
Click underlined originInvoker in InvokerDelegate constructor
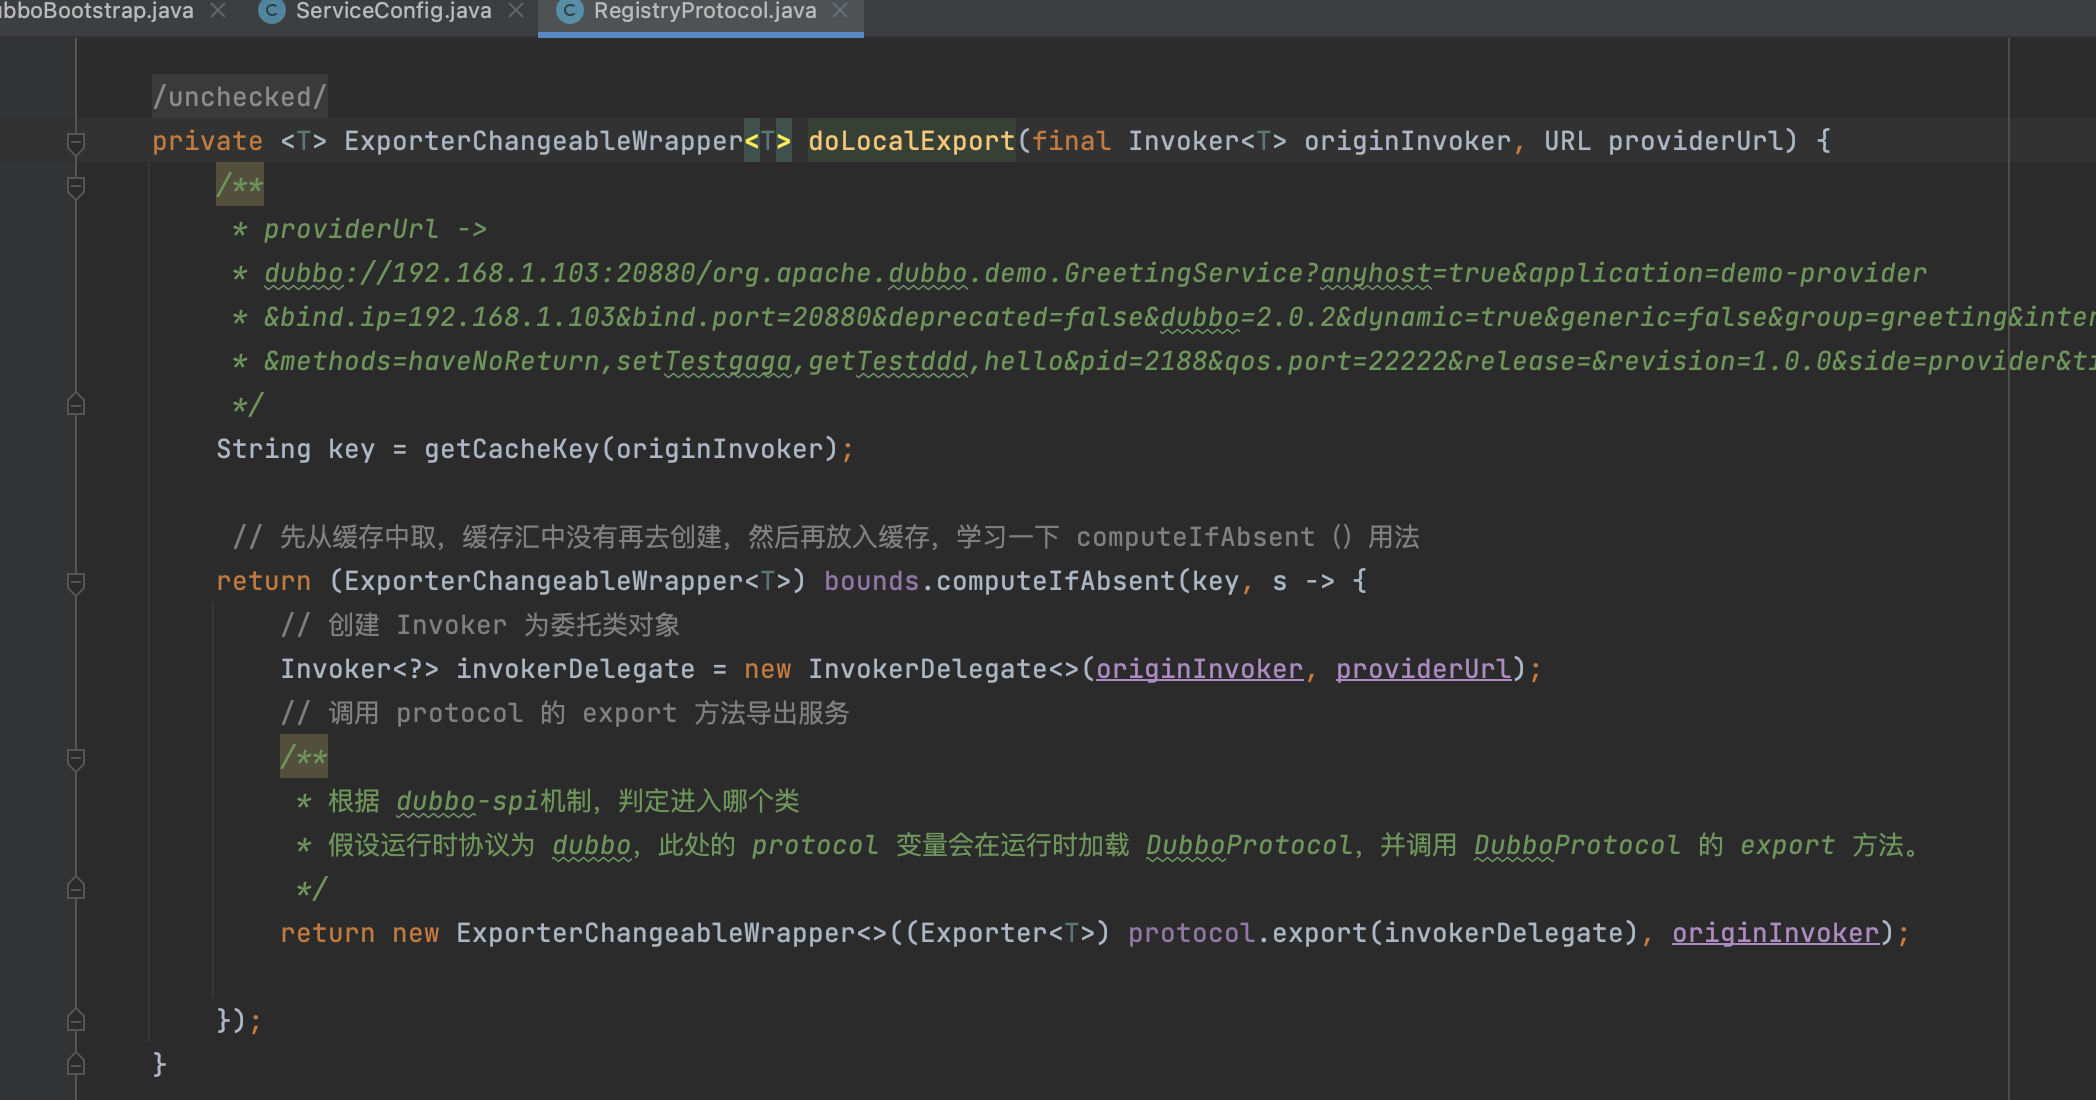pos(1199,669)
